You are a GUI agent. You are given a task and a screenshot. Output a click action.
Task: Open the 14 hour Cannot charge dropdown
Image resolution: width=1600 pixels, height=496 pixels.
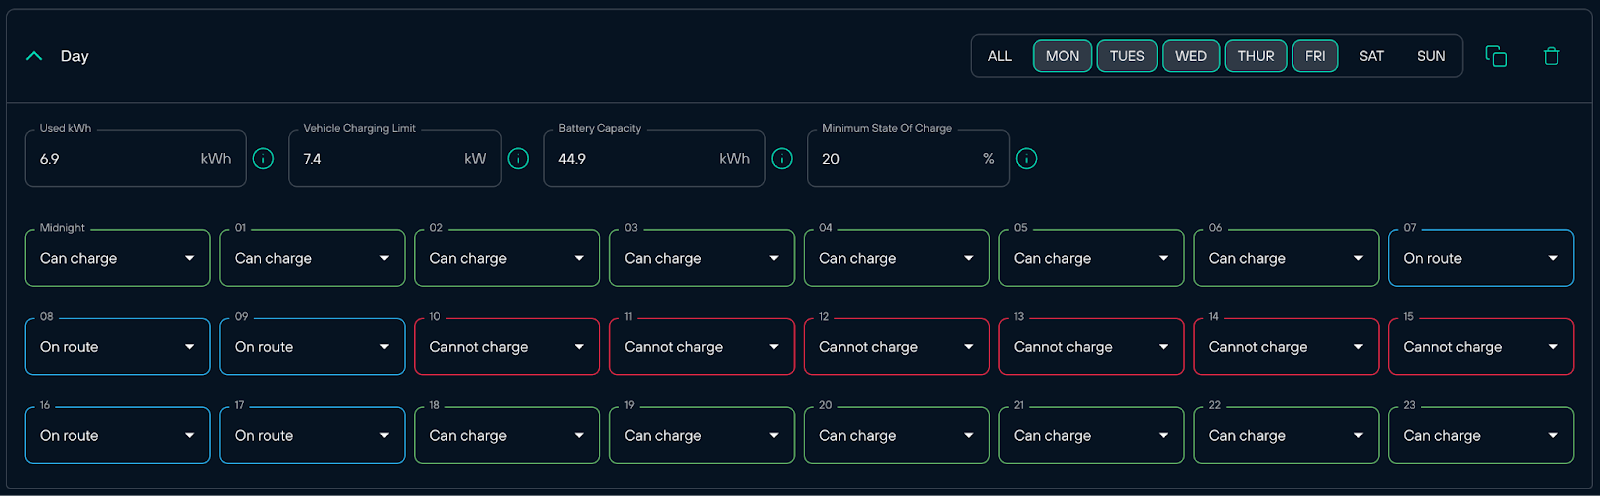tap(1286, 347)
